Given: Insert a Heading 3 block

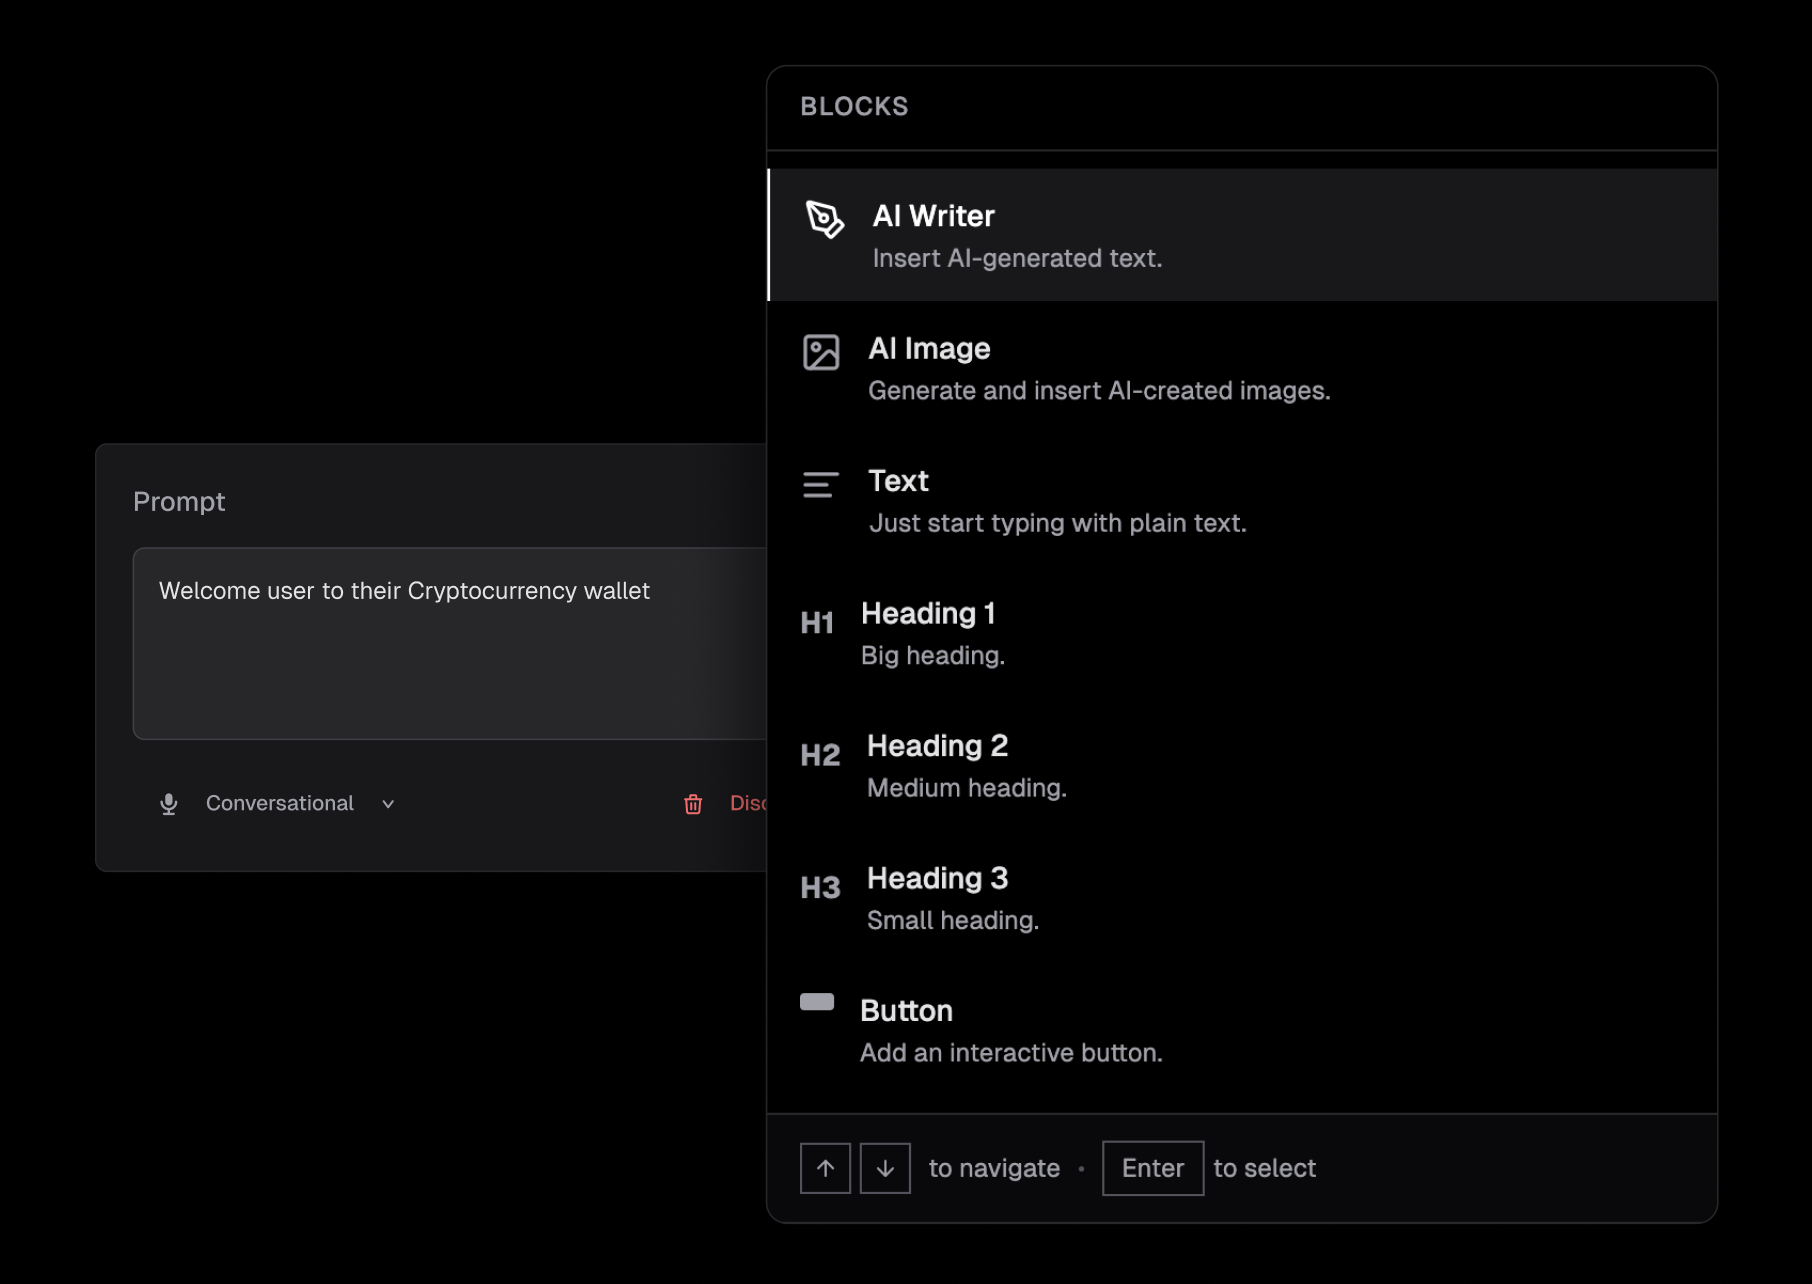Looking at the screenshot, I should tap(1242, 898).
